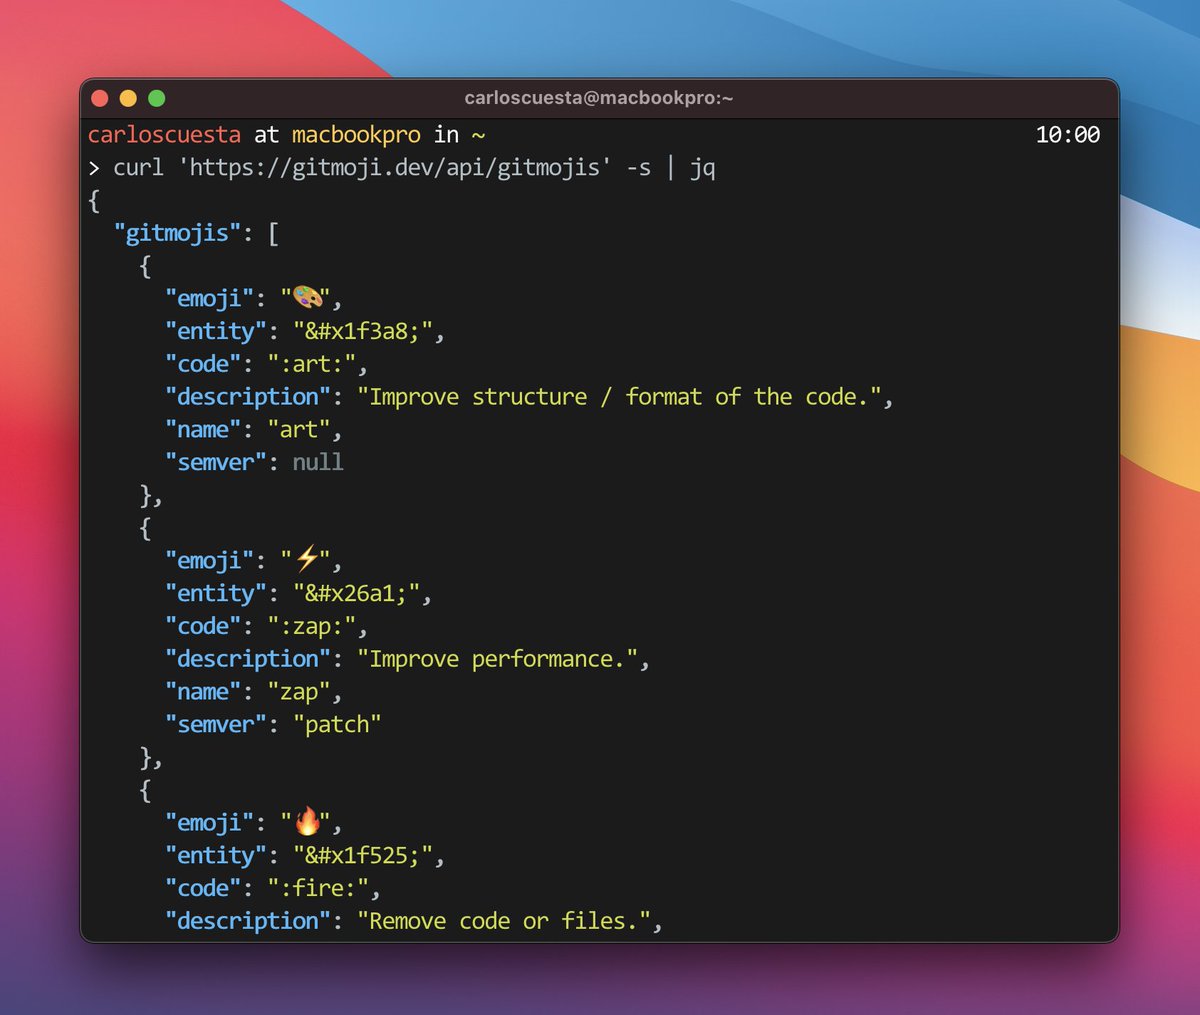This screenshot has height=1015, width=1200.
Task: Click the name value "zap"
Action: tap(299, 692)
